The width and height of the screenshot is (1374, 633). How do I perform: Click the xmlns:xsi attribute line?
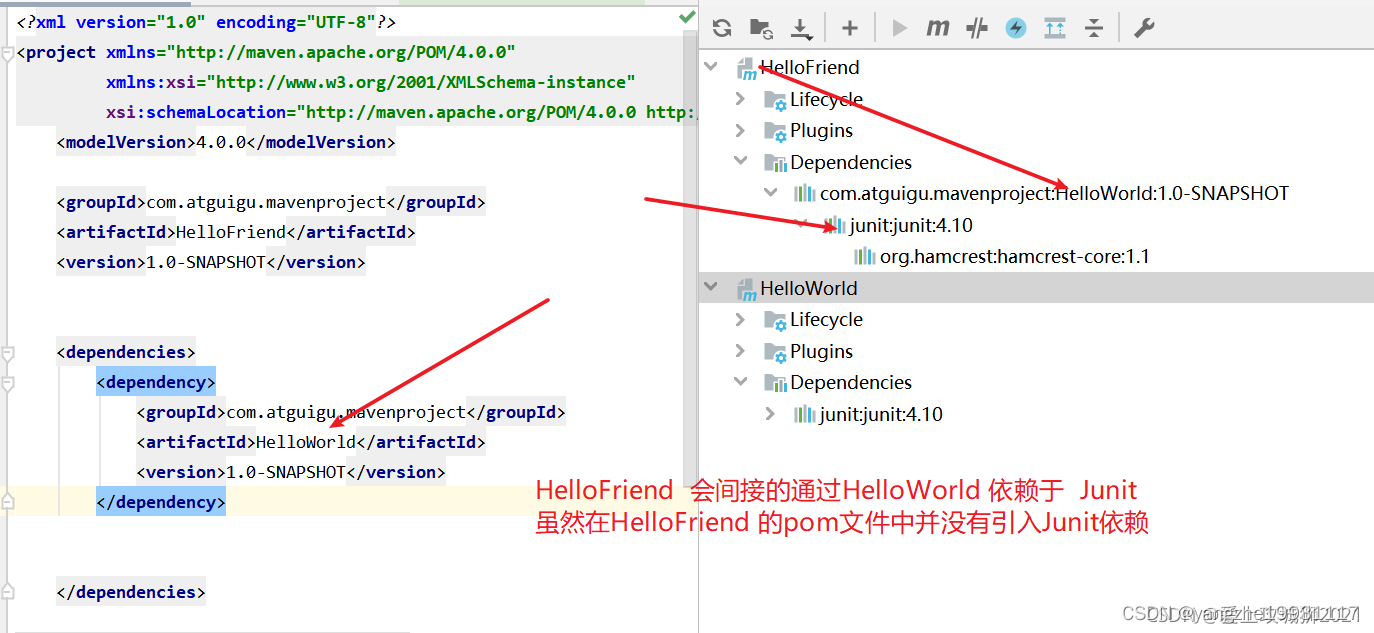coord(371,82)
